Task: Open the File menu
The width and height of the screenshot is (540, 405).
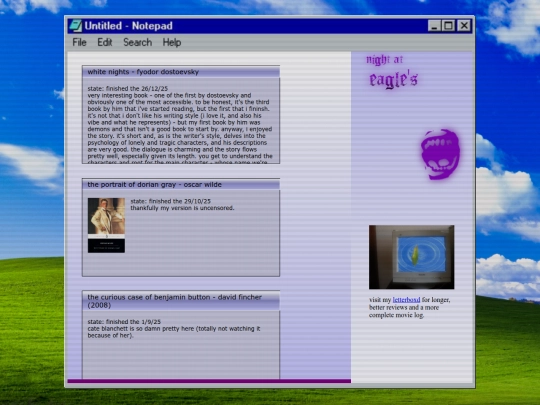Action: click(79, 42)
